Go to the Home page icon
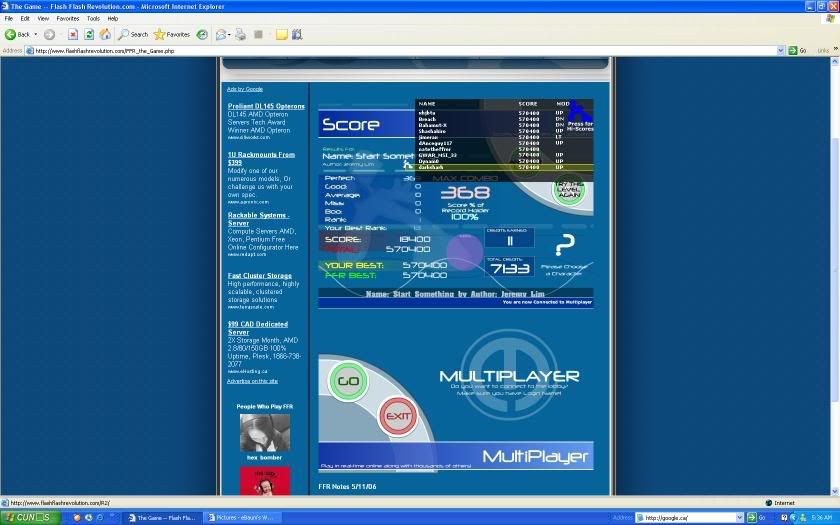The width and height of the screenshot is (840, 525). point(104,34)
